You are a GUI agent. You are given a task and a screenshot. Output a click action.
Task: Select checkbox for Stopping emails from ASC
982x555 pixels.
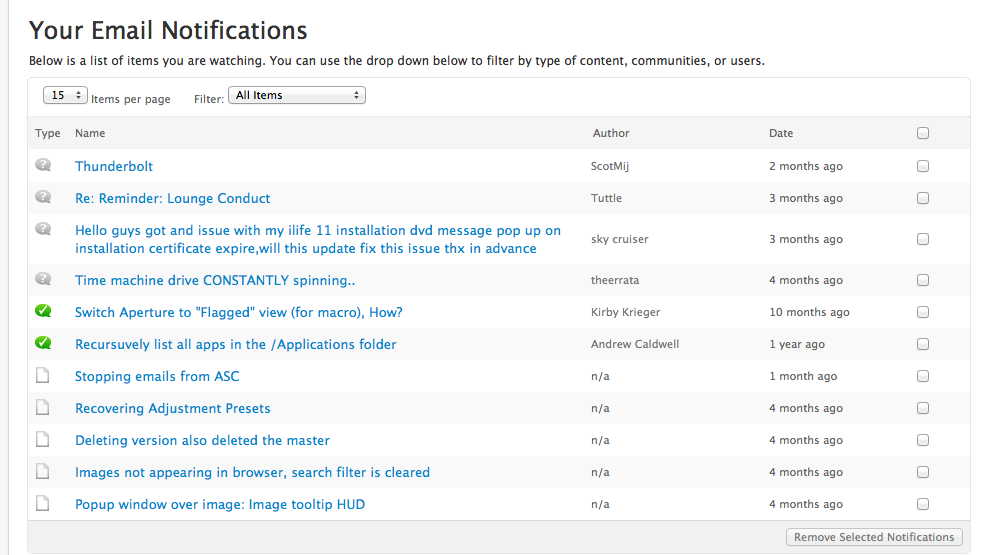pos(923,376)
